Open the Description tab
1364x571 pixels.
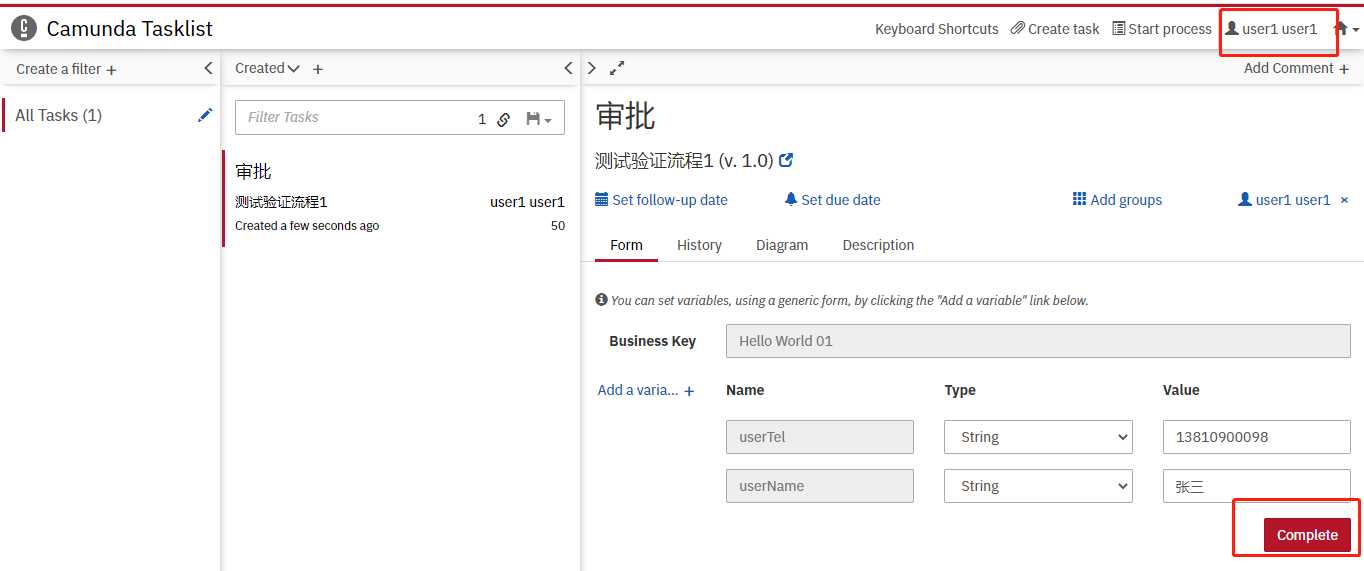[x=878, y=245]
